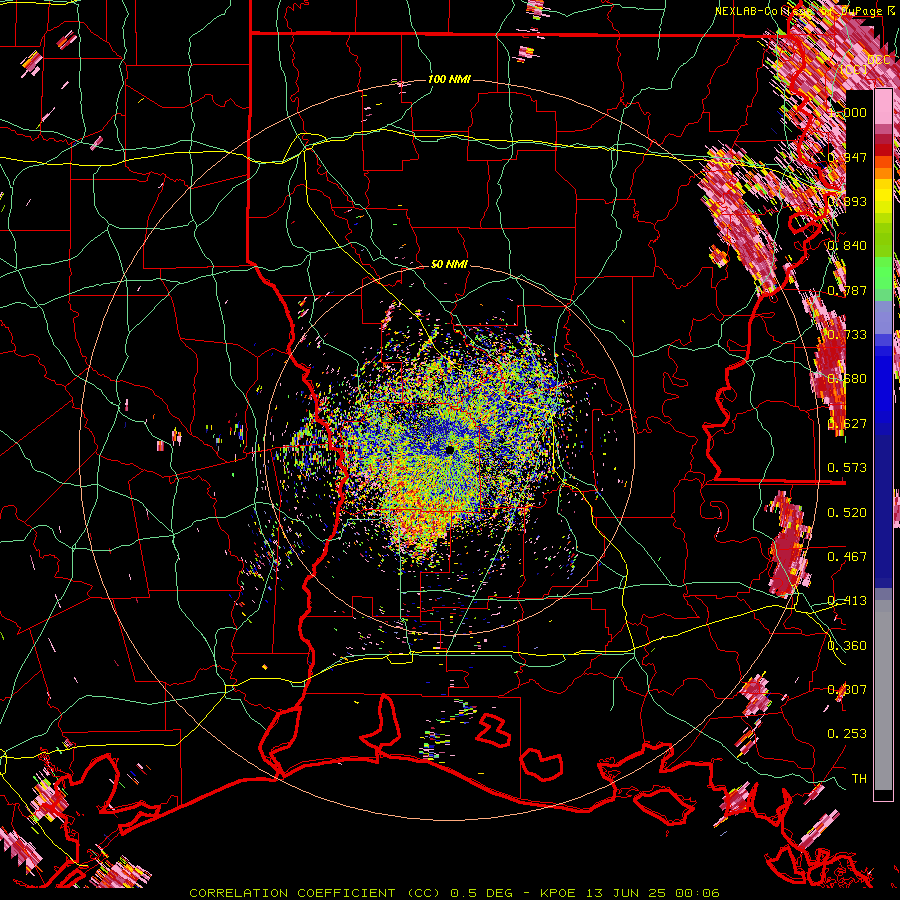Click the 0.680 legend value
Screen dimensions: 900x900
[x=847, y=379]
